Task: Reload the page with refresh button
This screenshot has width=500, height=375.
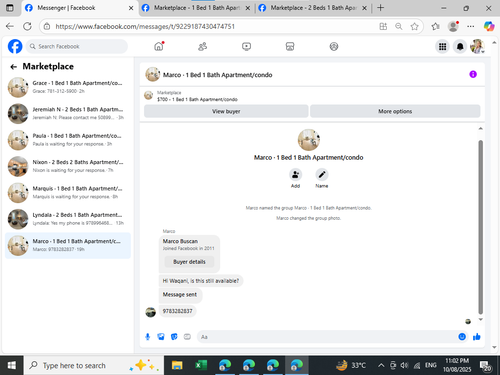Action: [x=27, y=26]
